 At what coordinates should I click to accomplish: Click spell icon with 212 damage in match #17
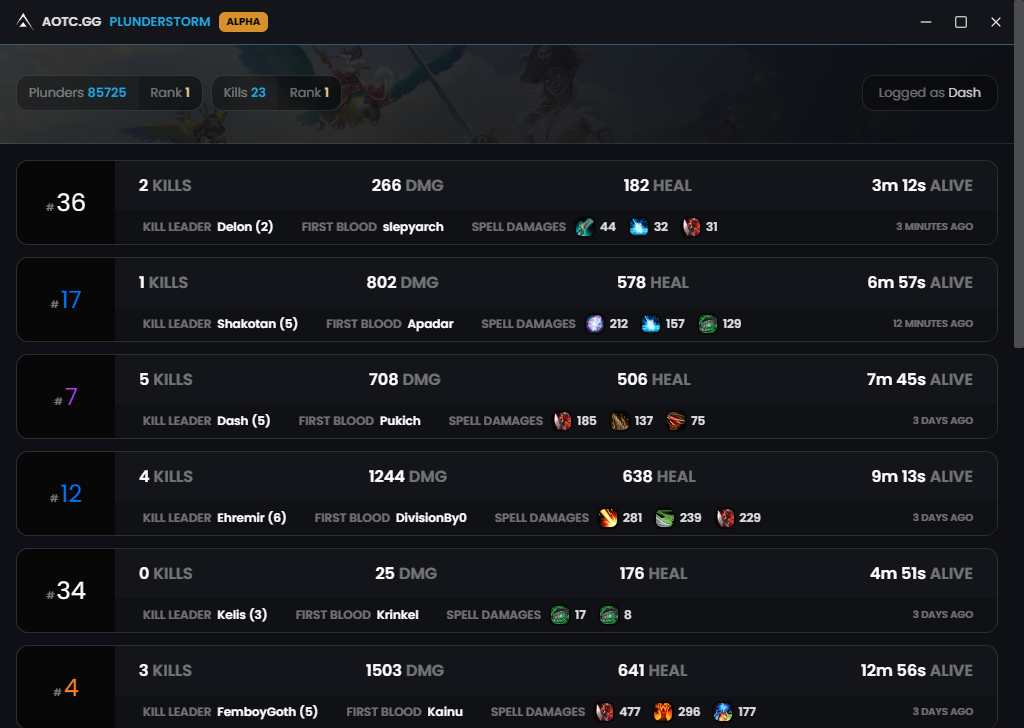coord(594,324)
